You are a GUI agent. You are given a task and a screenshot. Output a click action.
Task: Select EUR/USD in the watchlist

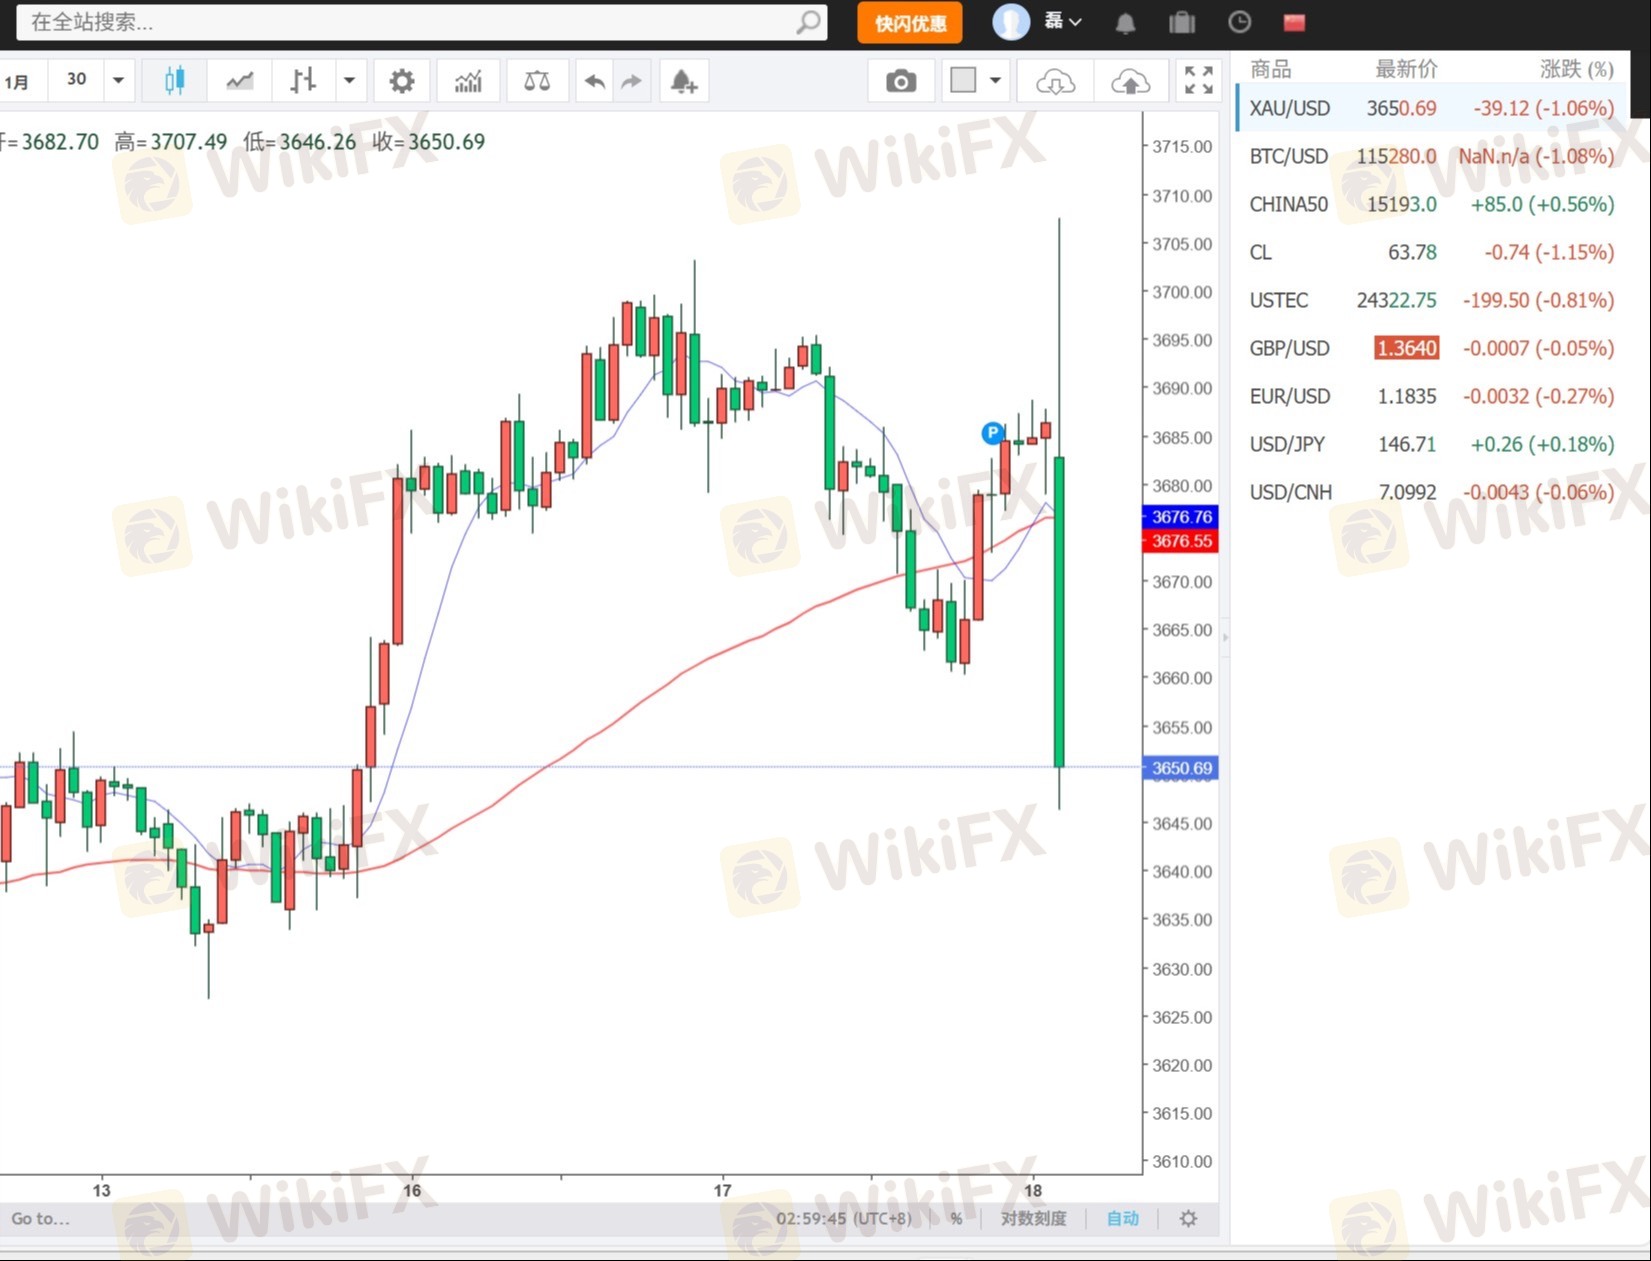pyautogui.click(x=1433, y=396)
